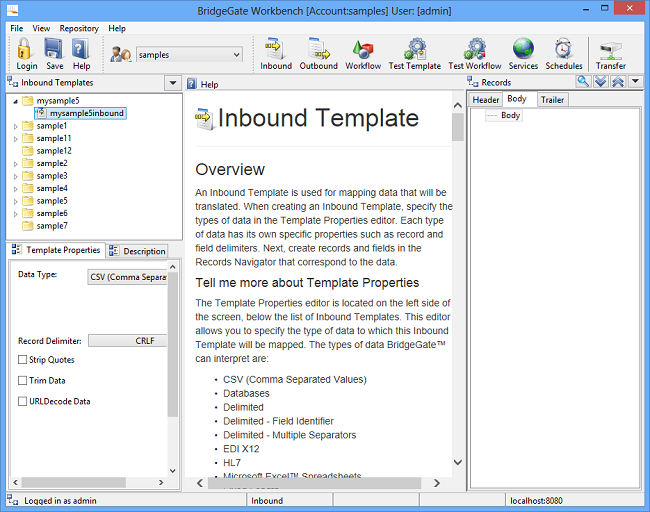This screenshot has height=512, width=650.
Task: Open the Data Type CSV combo box
Action: click(x=128, y=277)
